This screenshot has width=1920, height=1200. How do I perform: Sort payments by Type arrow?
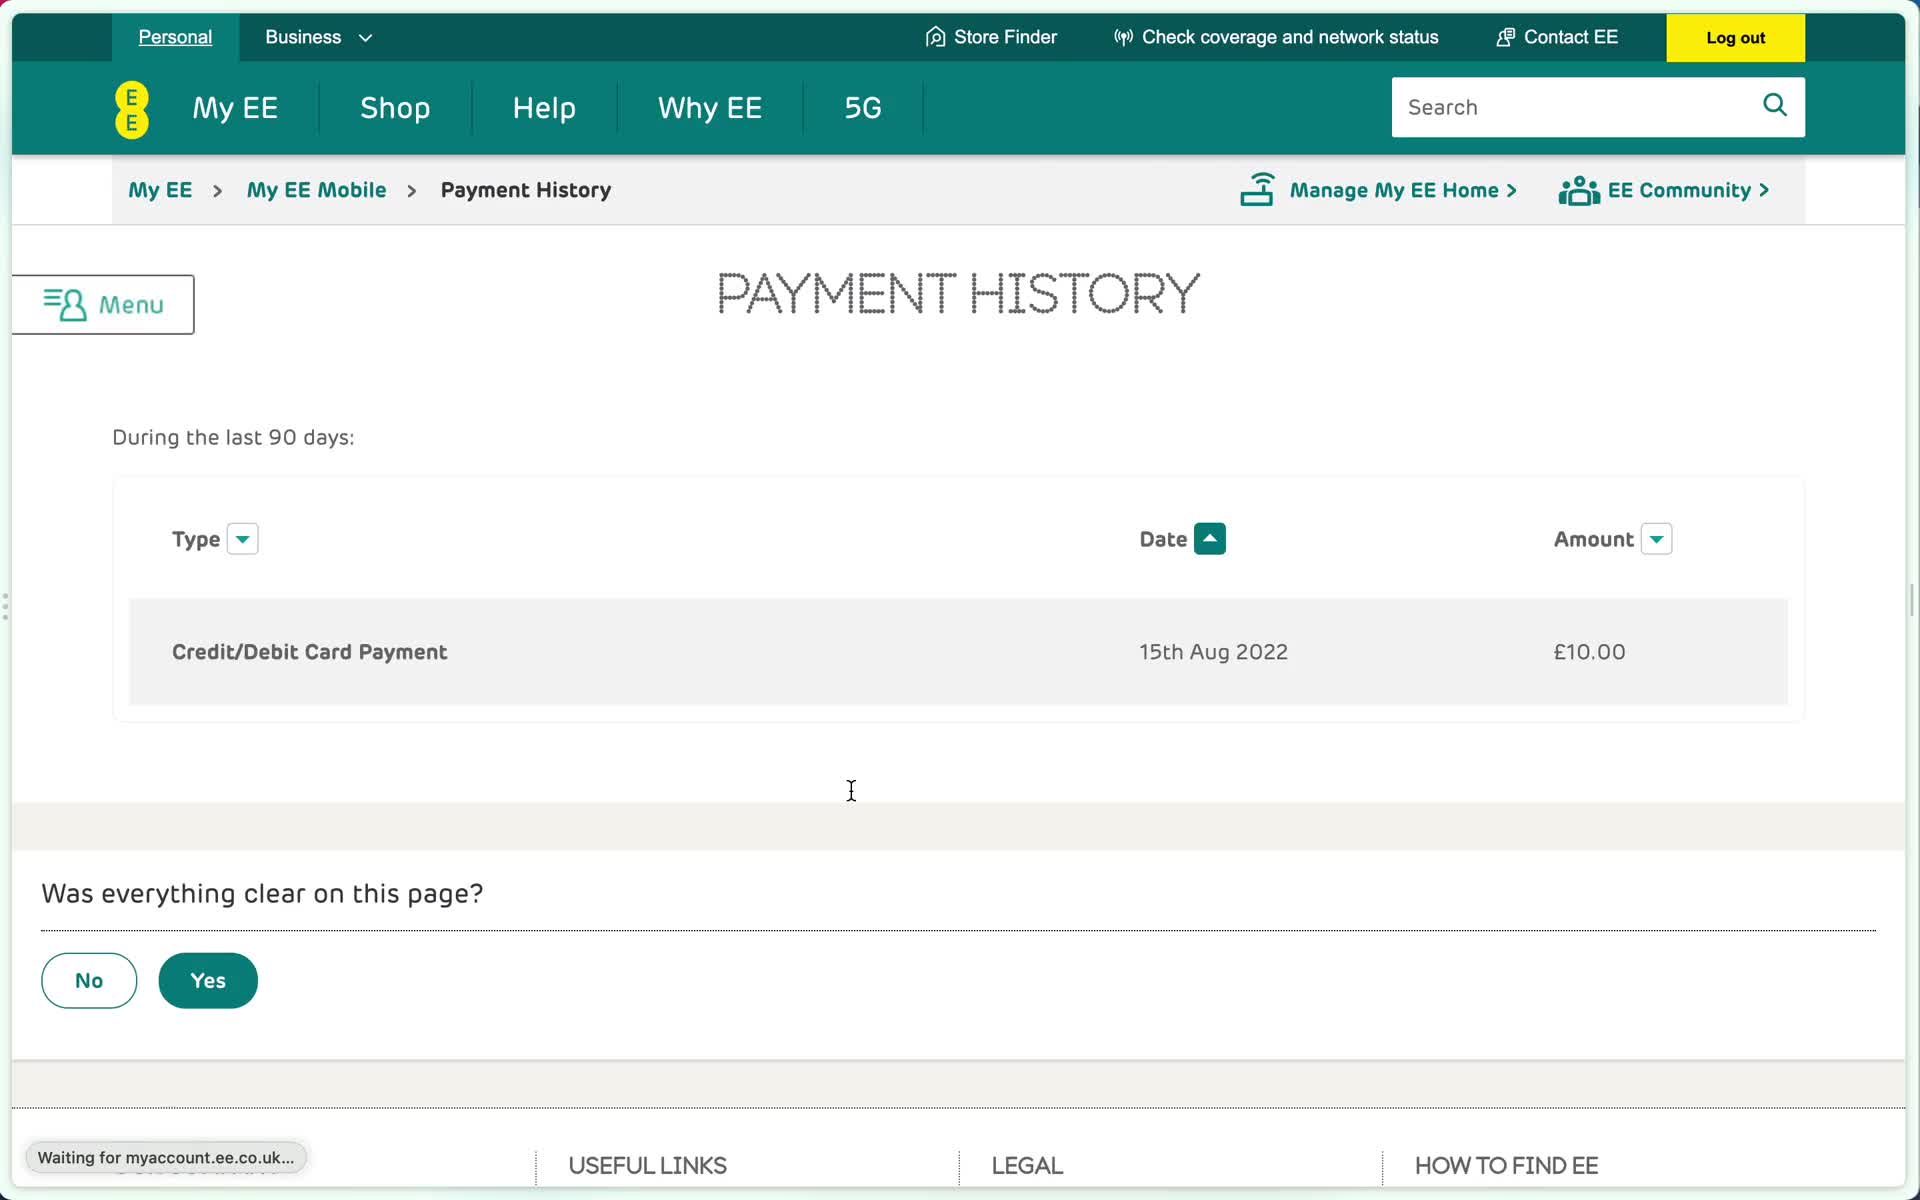tap(243, 539)
